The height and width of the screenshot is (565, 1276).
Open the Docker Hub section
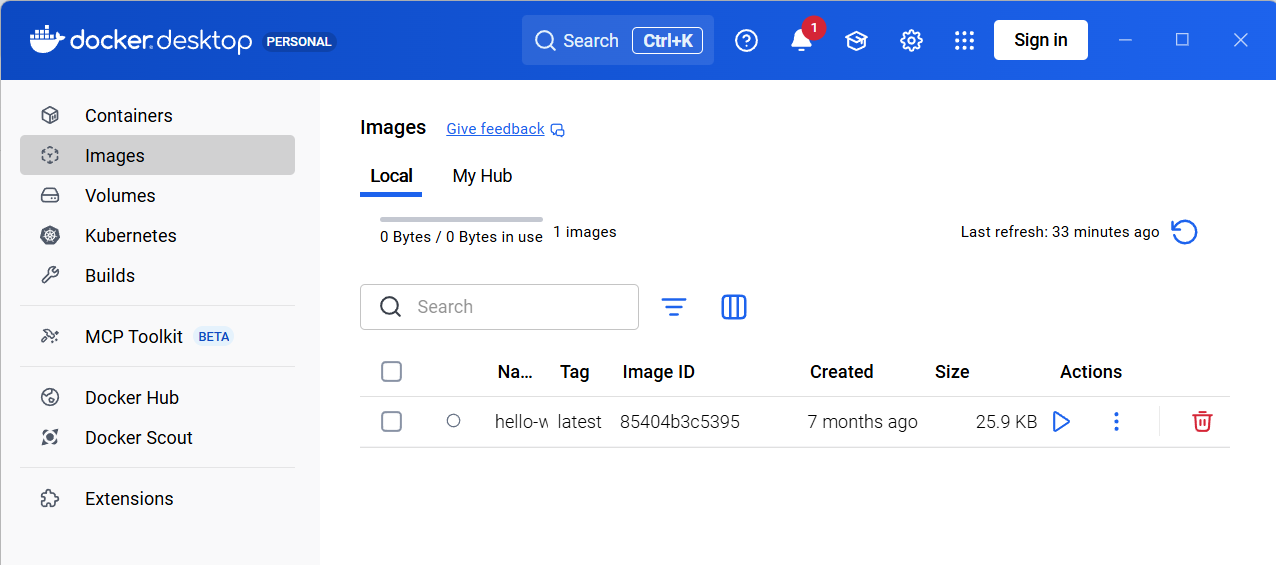157,398
